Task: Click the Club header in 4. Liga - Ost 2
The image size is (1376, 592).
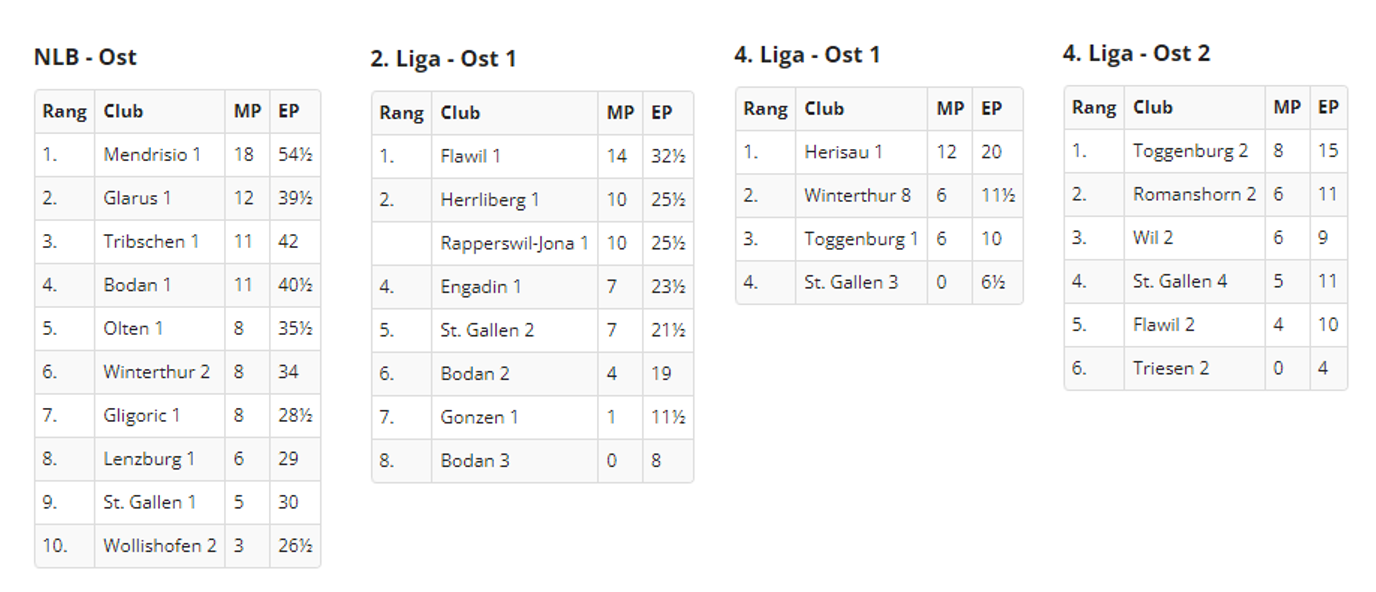Action: pos(1152,107)
